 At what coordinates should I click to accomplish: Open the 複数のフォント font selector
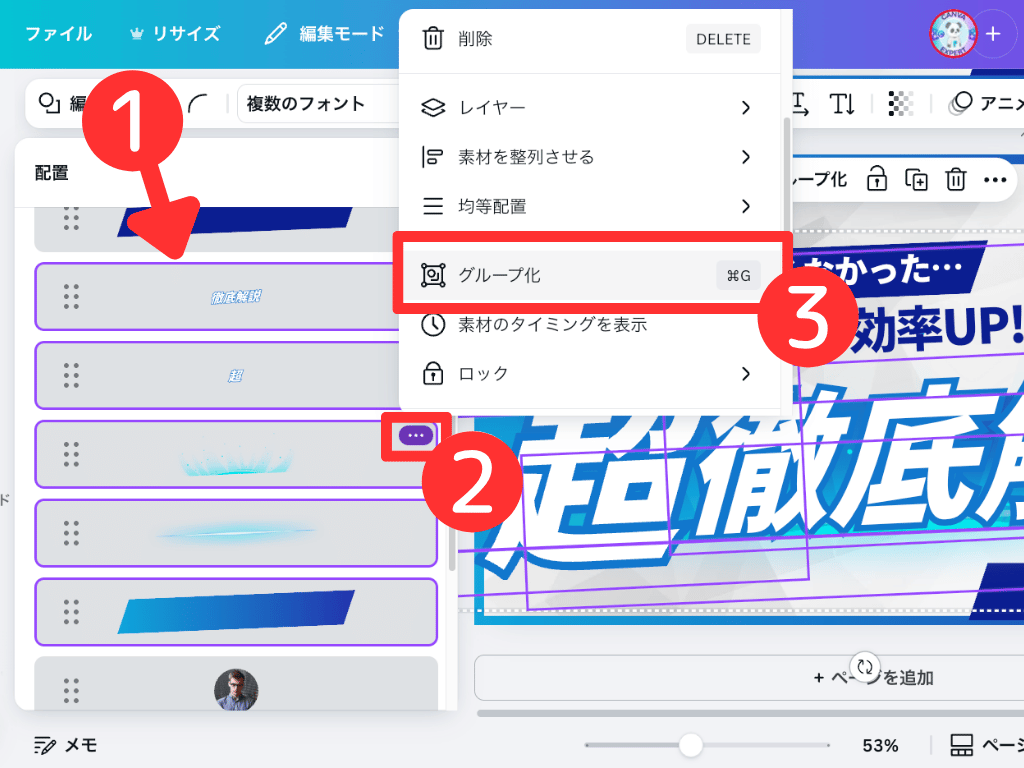[x=319, y=103]
